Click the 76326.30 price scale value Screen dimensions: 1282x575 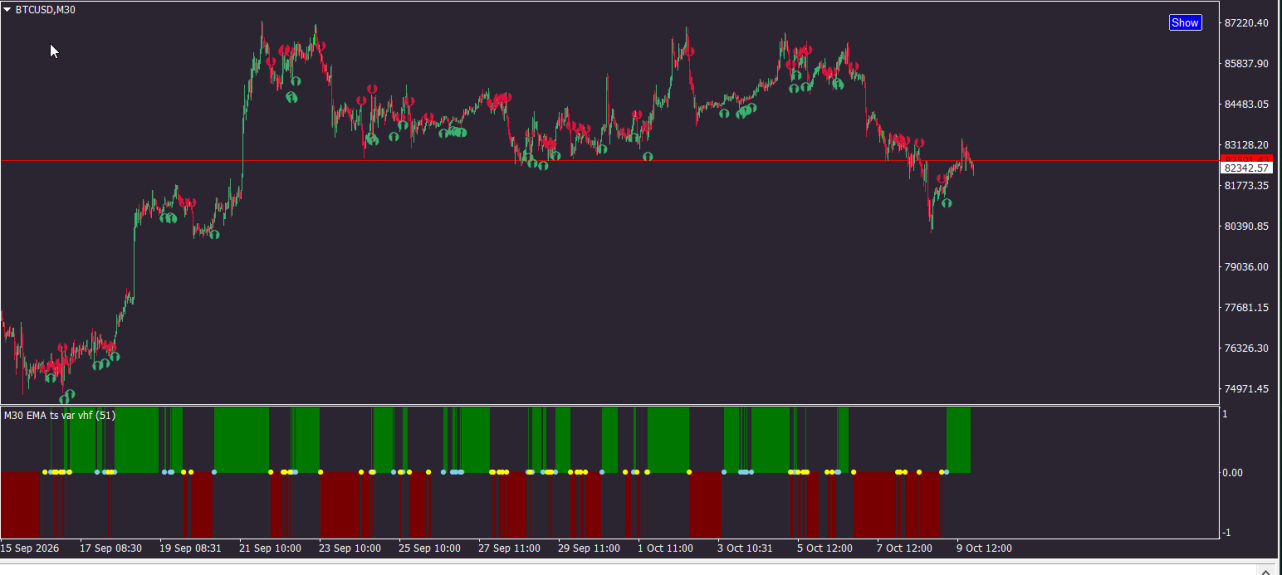pyautogui.click(x=1247, y=348)
